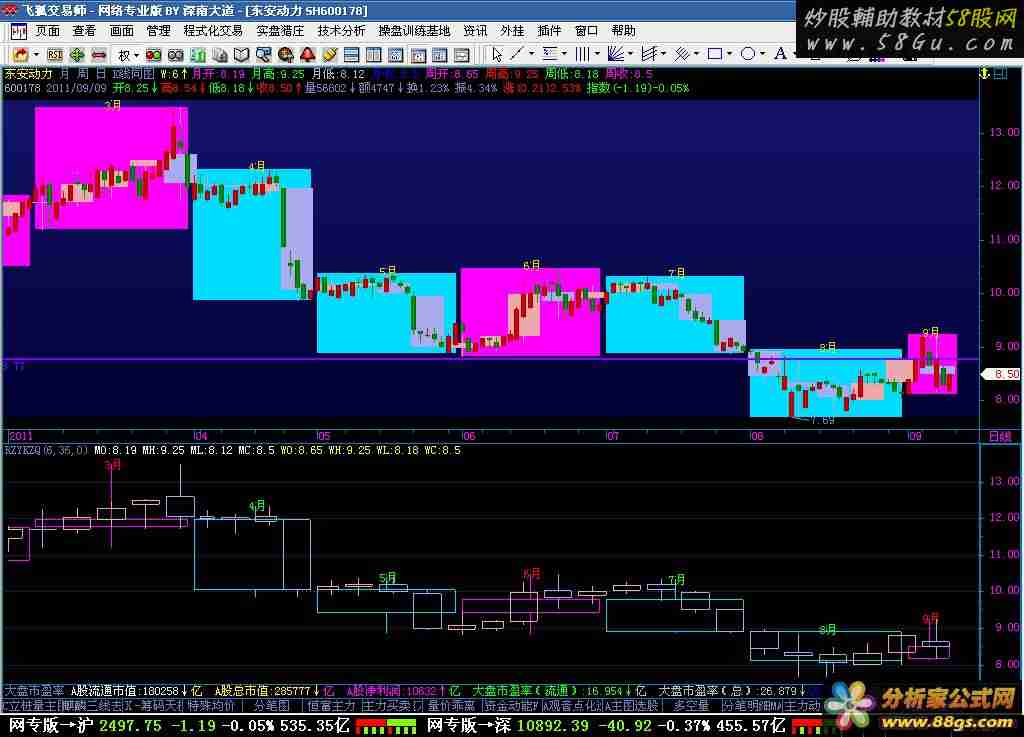The height and width of the screenshot is (737, 1024).
Task: Click the yellow anchor icon at chart corner
Action: [x=985, y=74]
